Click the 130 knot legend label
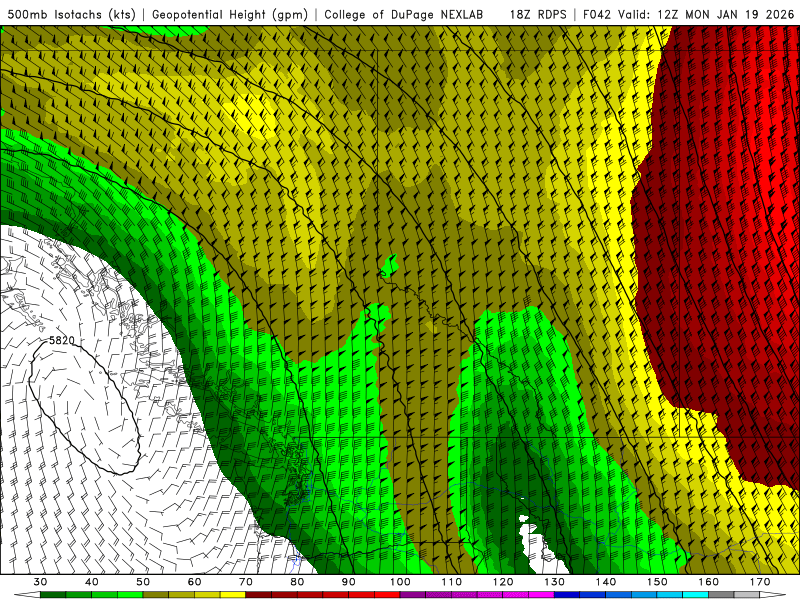 click(x=555, y=582)
